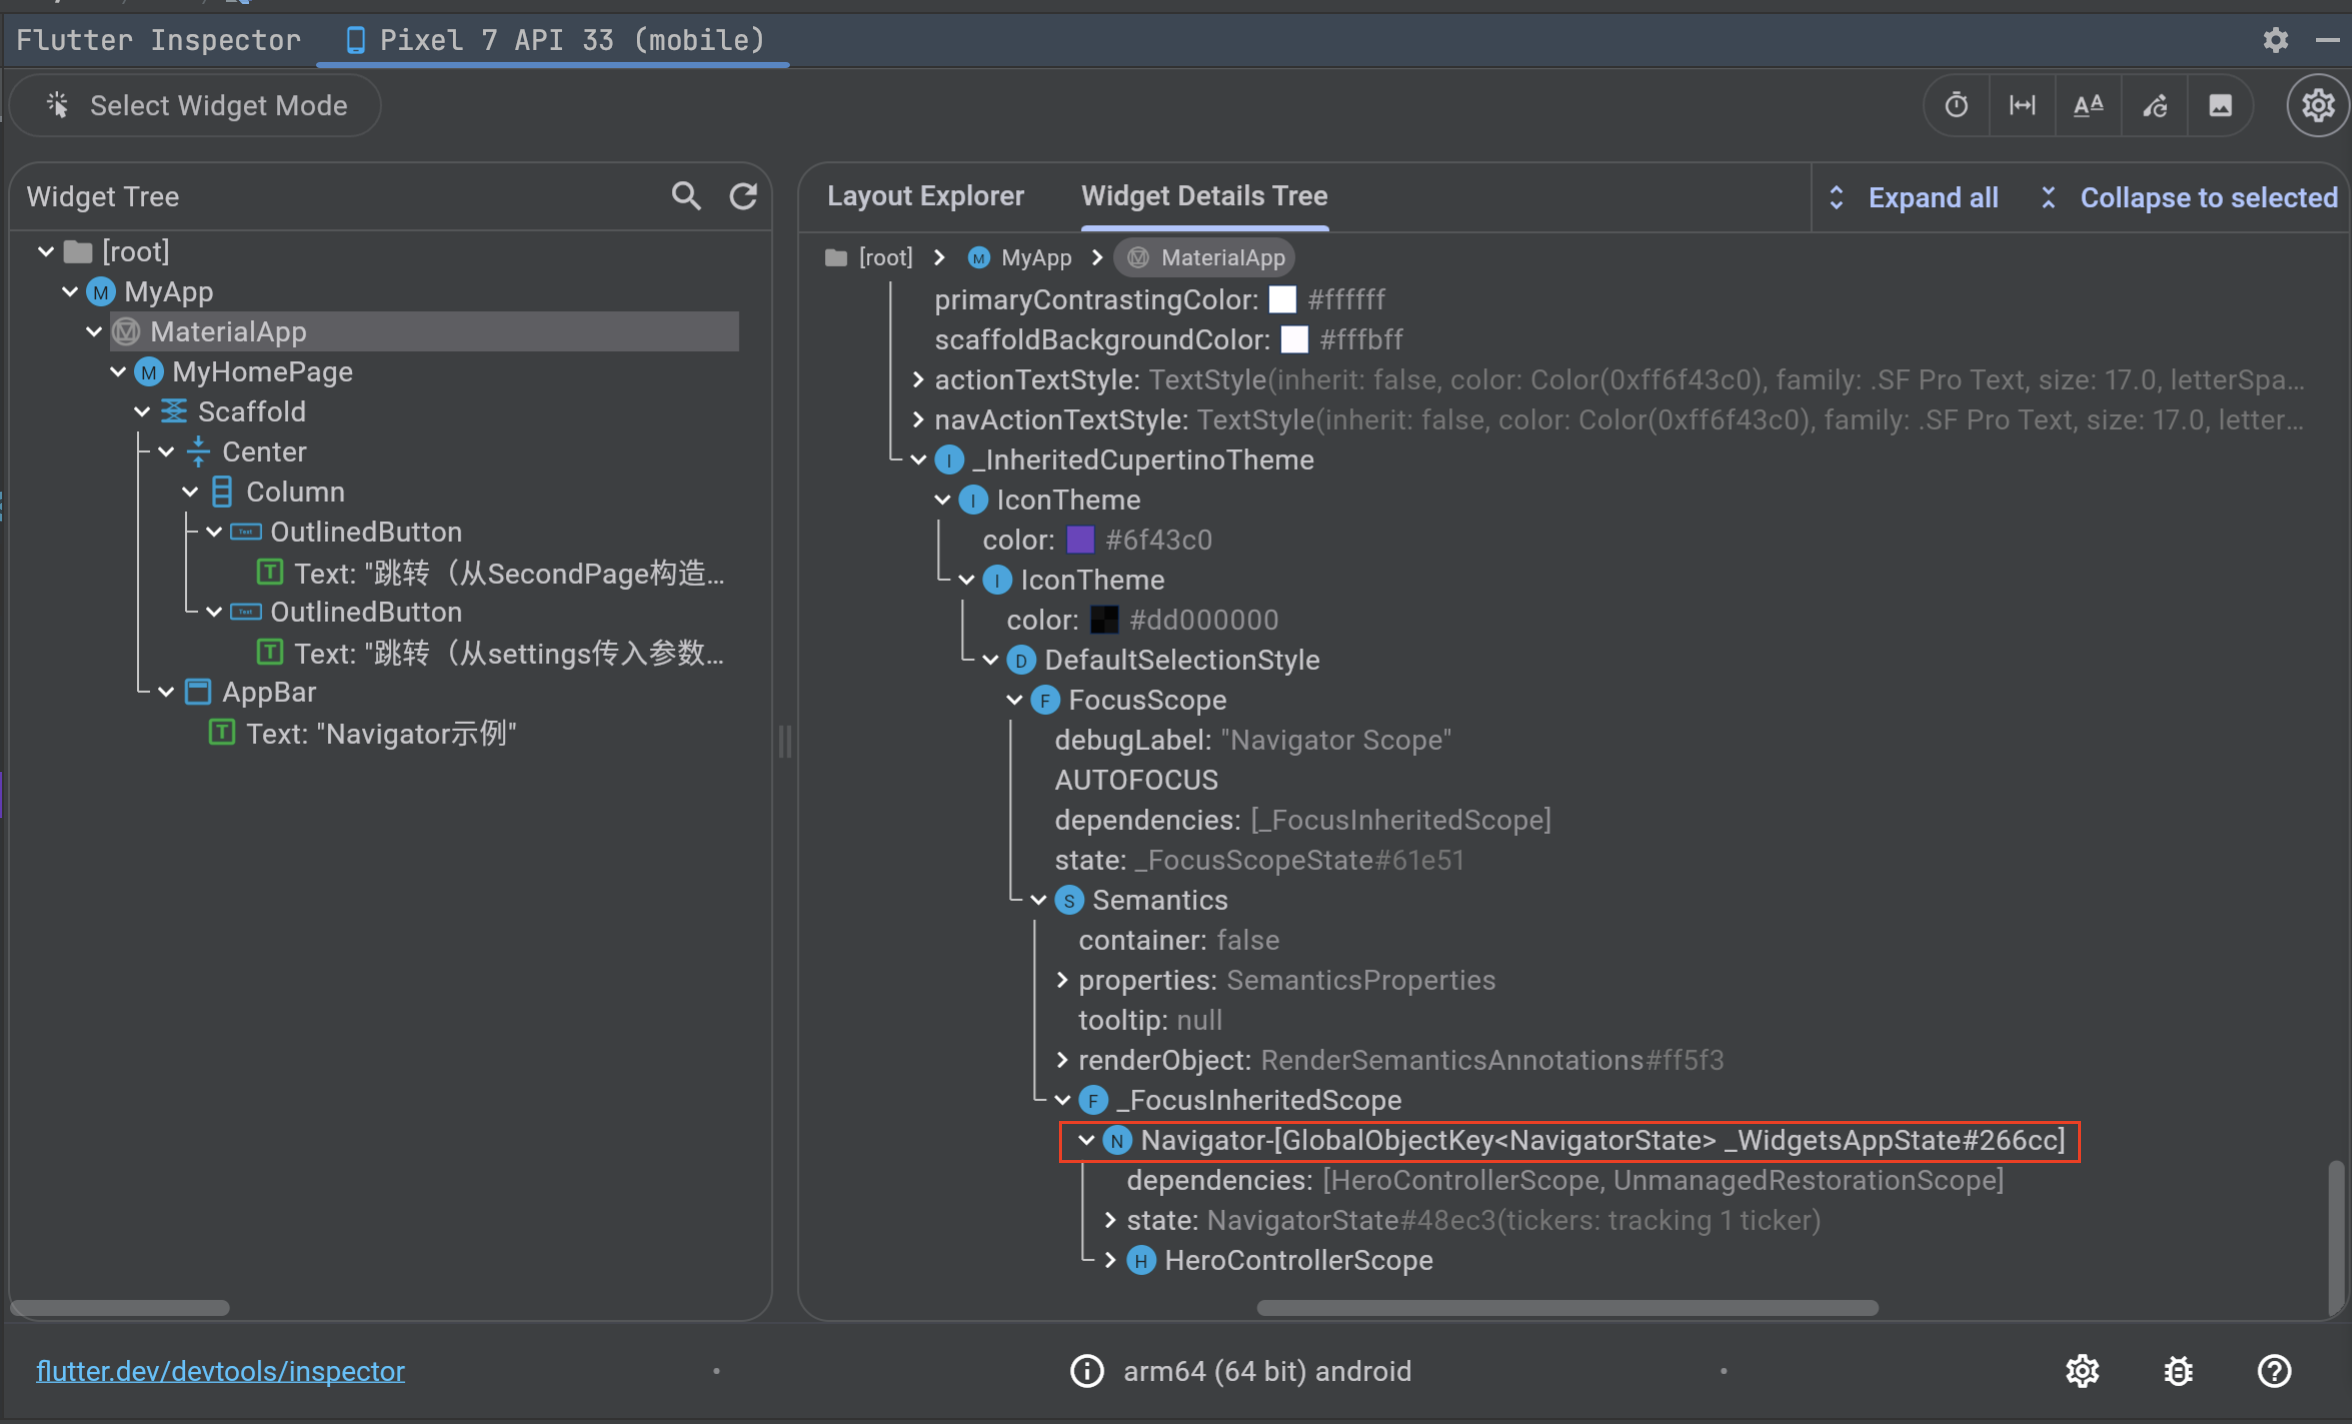The height and width of the screenshot is (1424, 2352).
Task: Expand the state: NavigatorState property
Action: coord(1110,1220)
